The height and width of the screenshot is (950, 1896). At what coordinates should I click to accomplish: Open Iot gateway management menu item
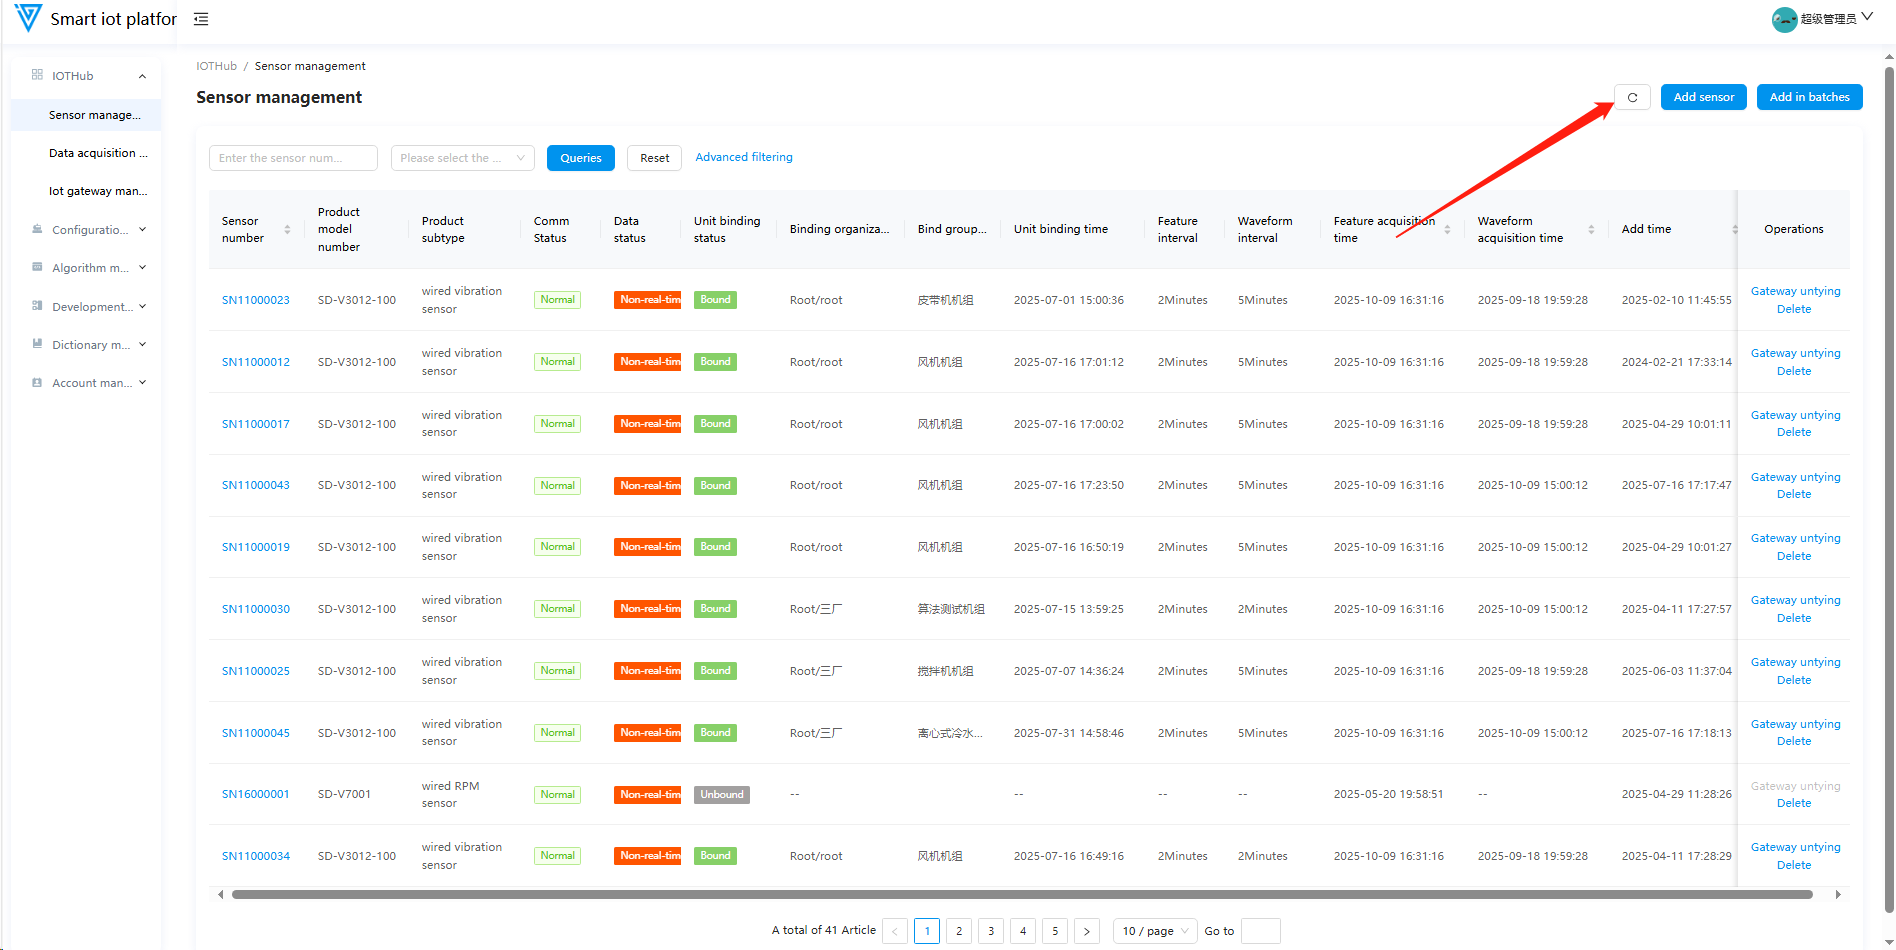97,191
